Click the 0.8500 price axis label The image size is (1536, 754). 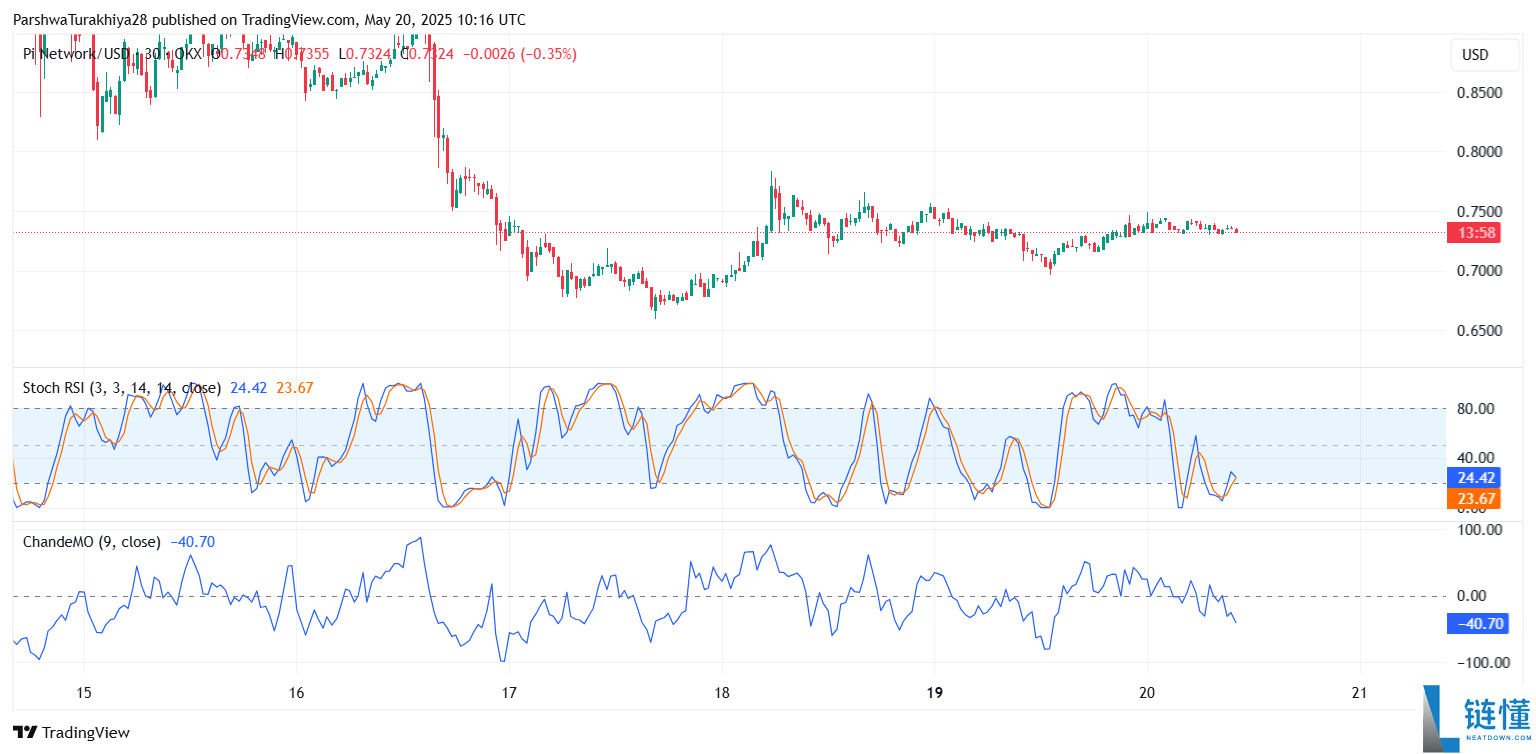coord(1476,93)
